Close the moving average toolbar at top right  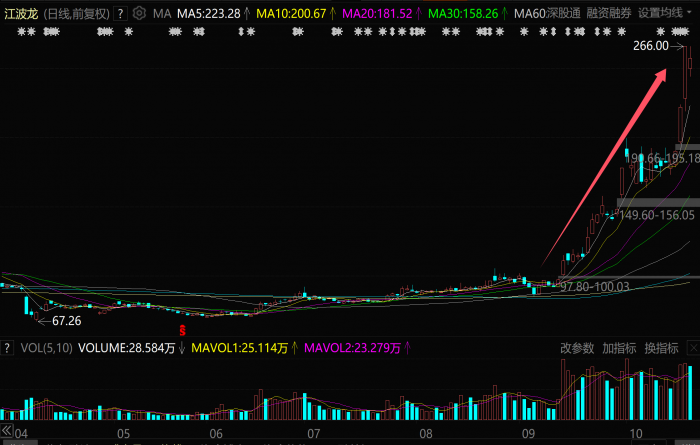point(690,14)
